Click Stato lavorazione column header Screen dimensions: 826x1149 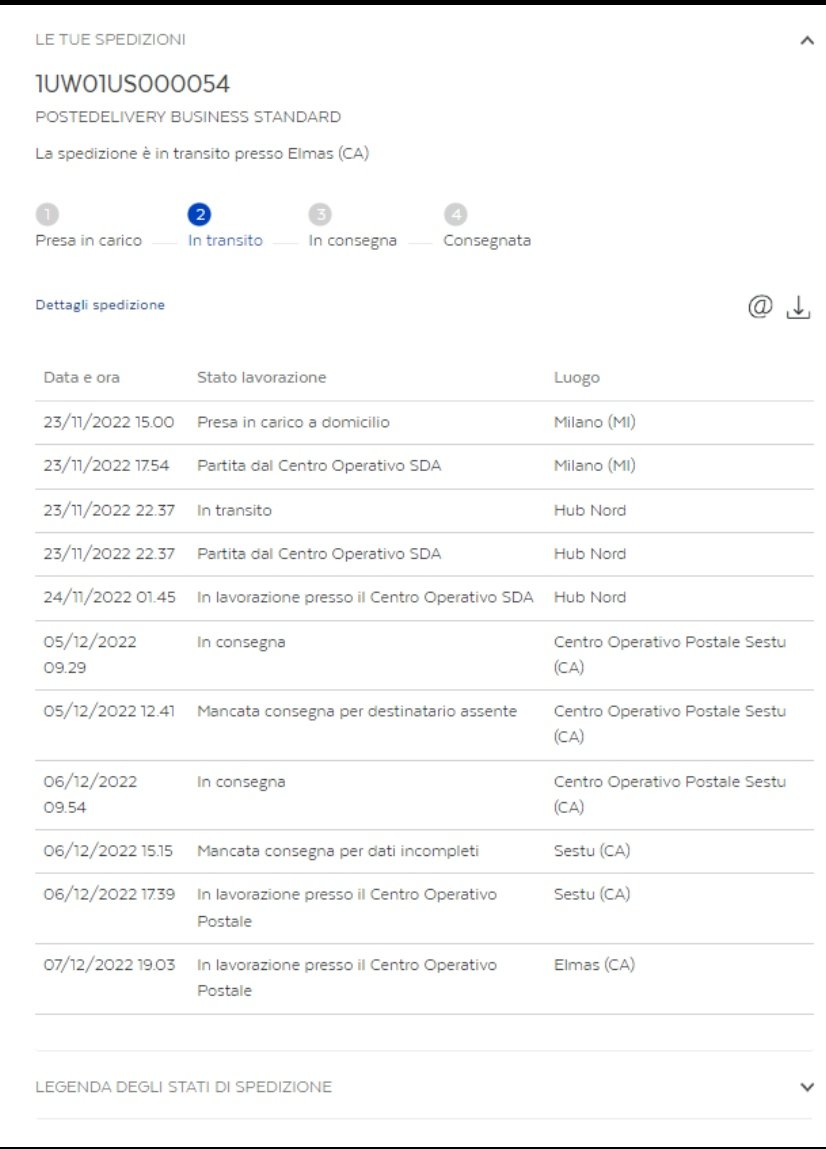pos(262,377)
